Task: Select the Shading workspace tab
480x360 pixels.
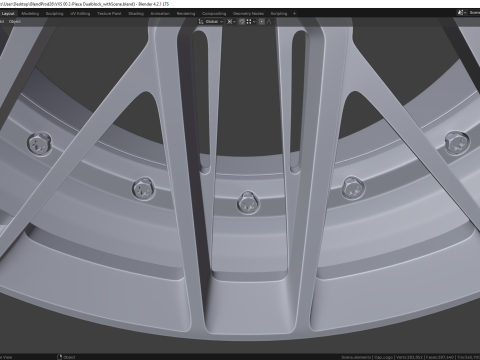Action: pyautogui.click(x=136, y=14)
